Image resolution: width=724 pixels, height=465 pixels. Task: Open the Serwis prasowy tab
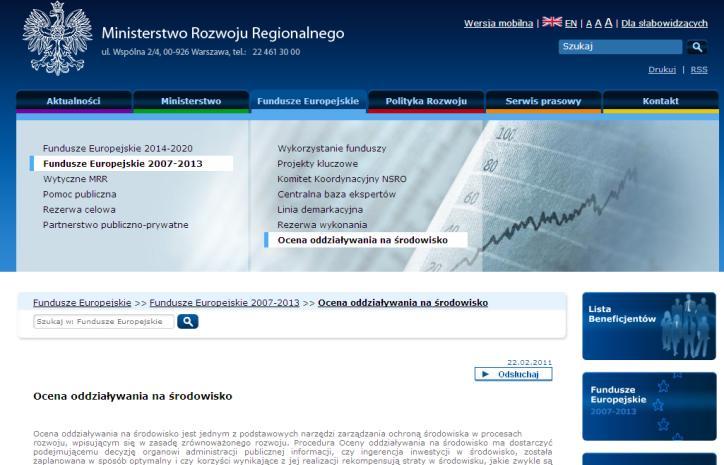(543, 101)
